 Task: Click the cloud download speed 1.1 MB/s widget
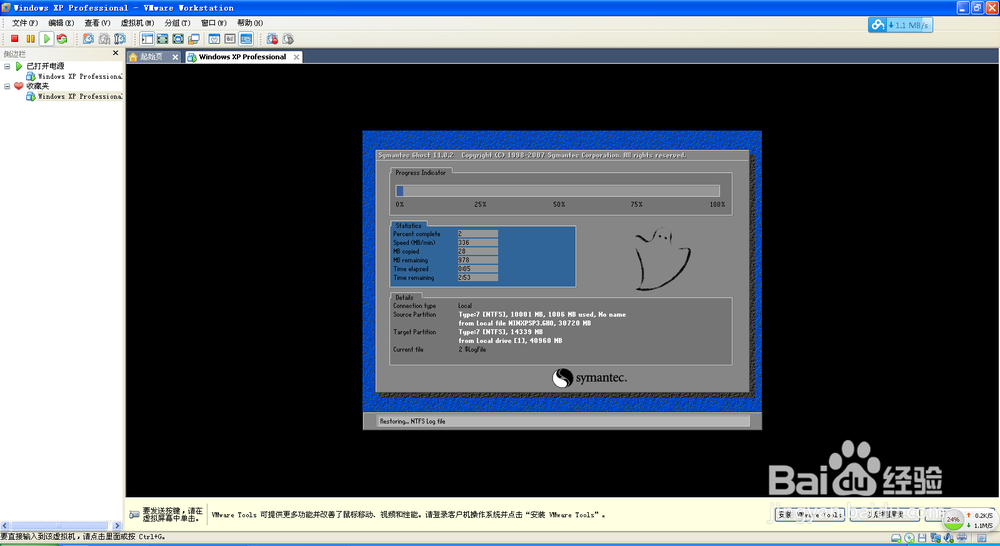(x=900, y=25)
